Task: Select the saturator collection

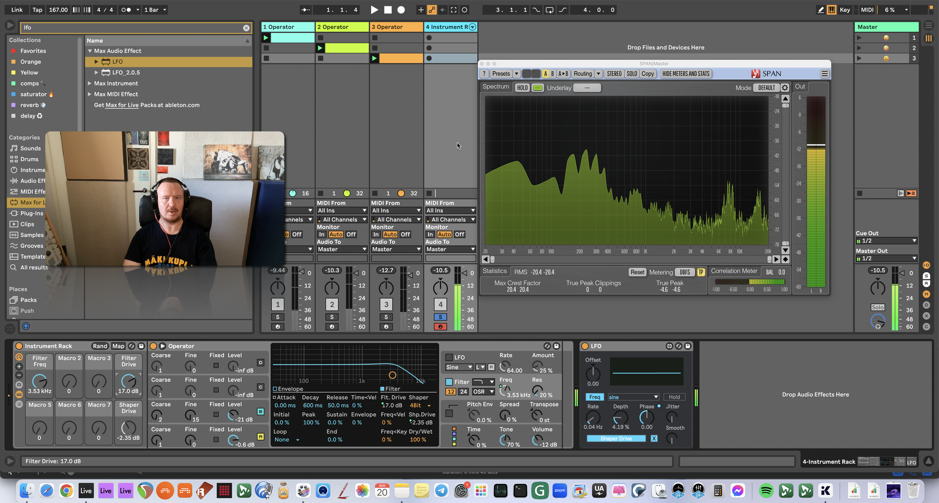Action: click(36, 94)
